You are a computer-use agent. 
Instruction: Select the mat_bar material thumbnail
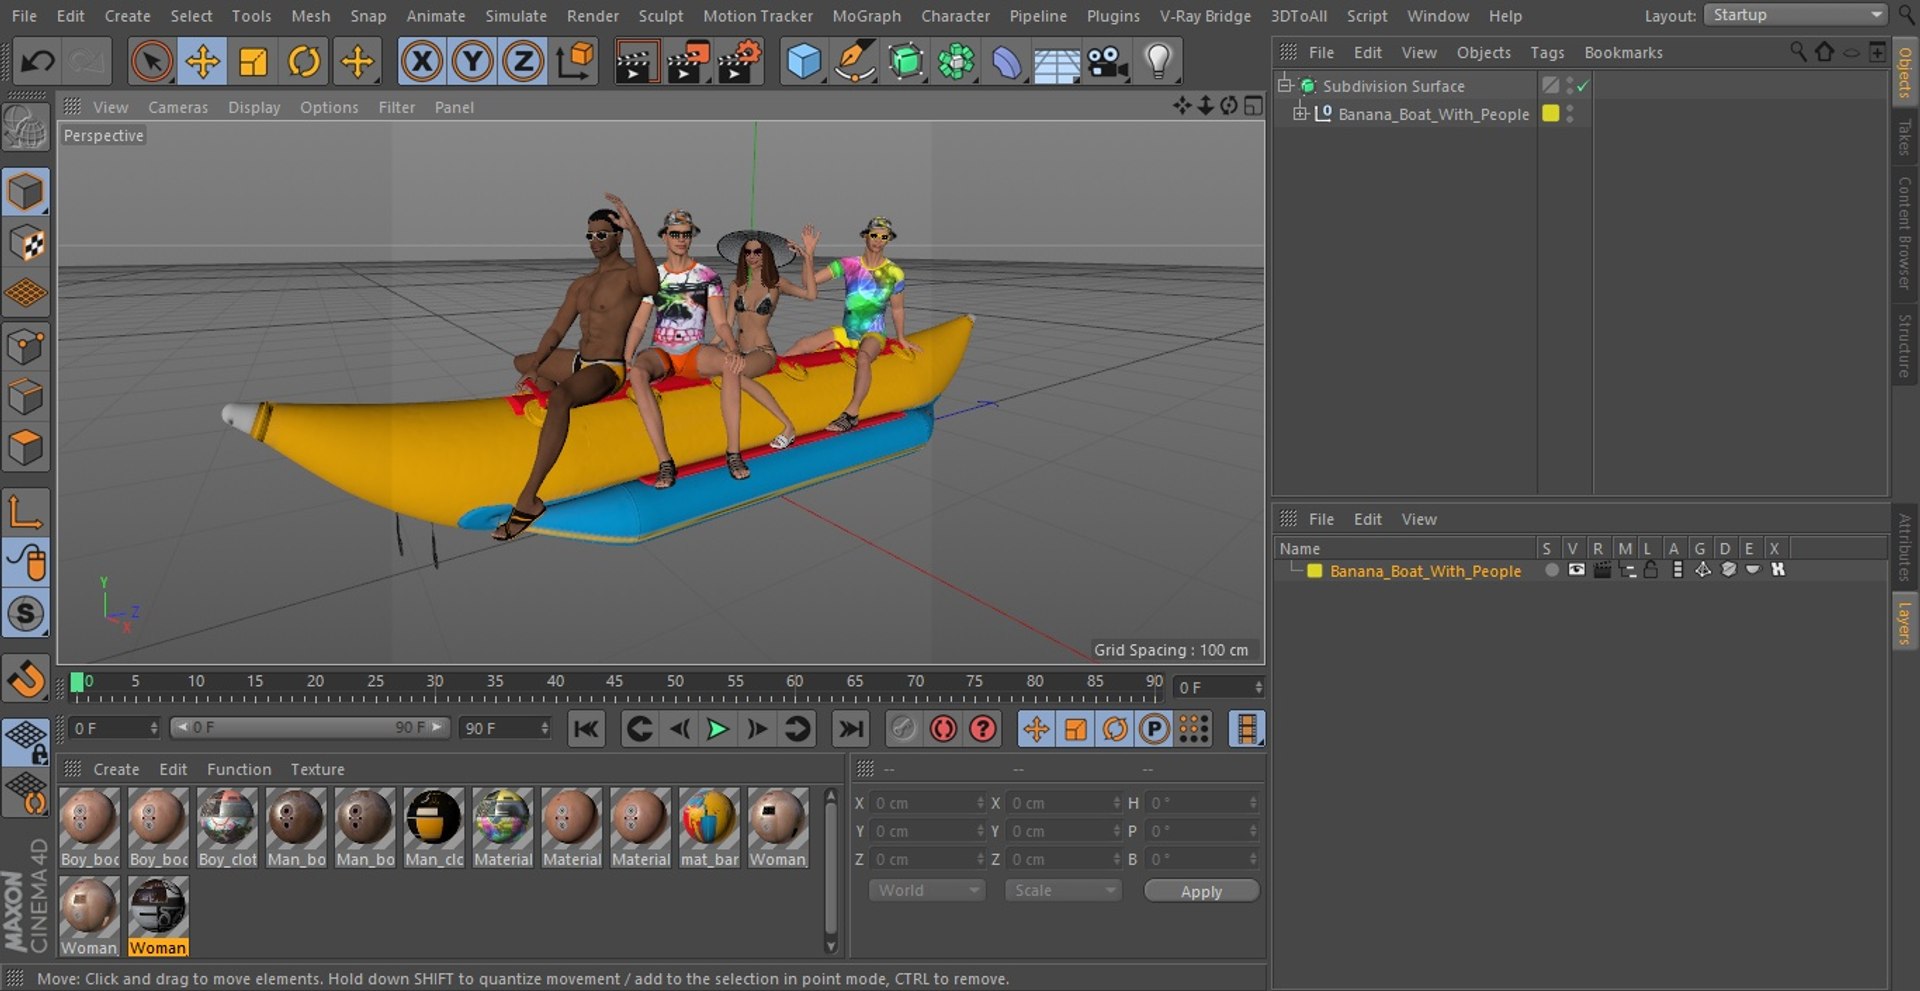[709, 827]
